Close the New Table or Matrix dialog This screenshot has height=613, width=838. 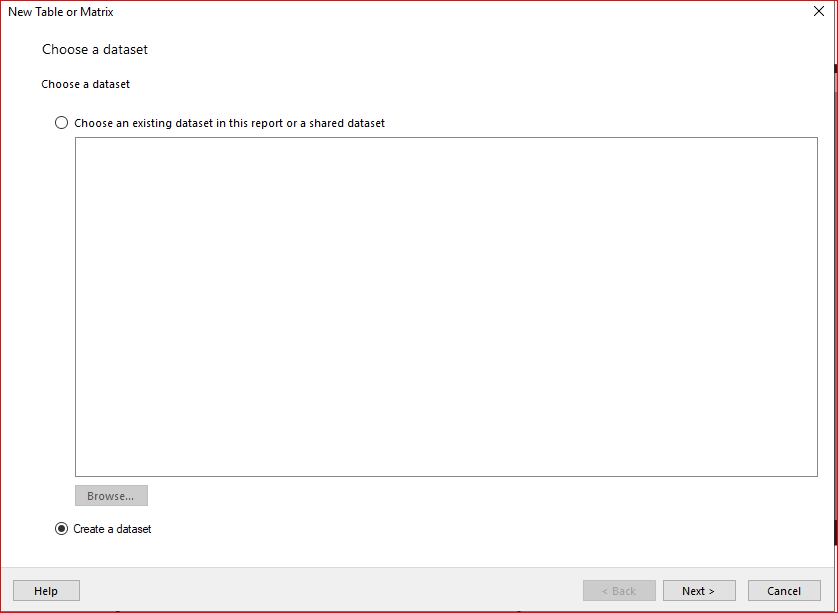(819, 12)
